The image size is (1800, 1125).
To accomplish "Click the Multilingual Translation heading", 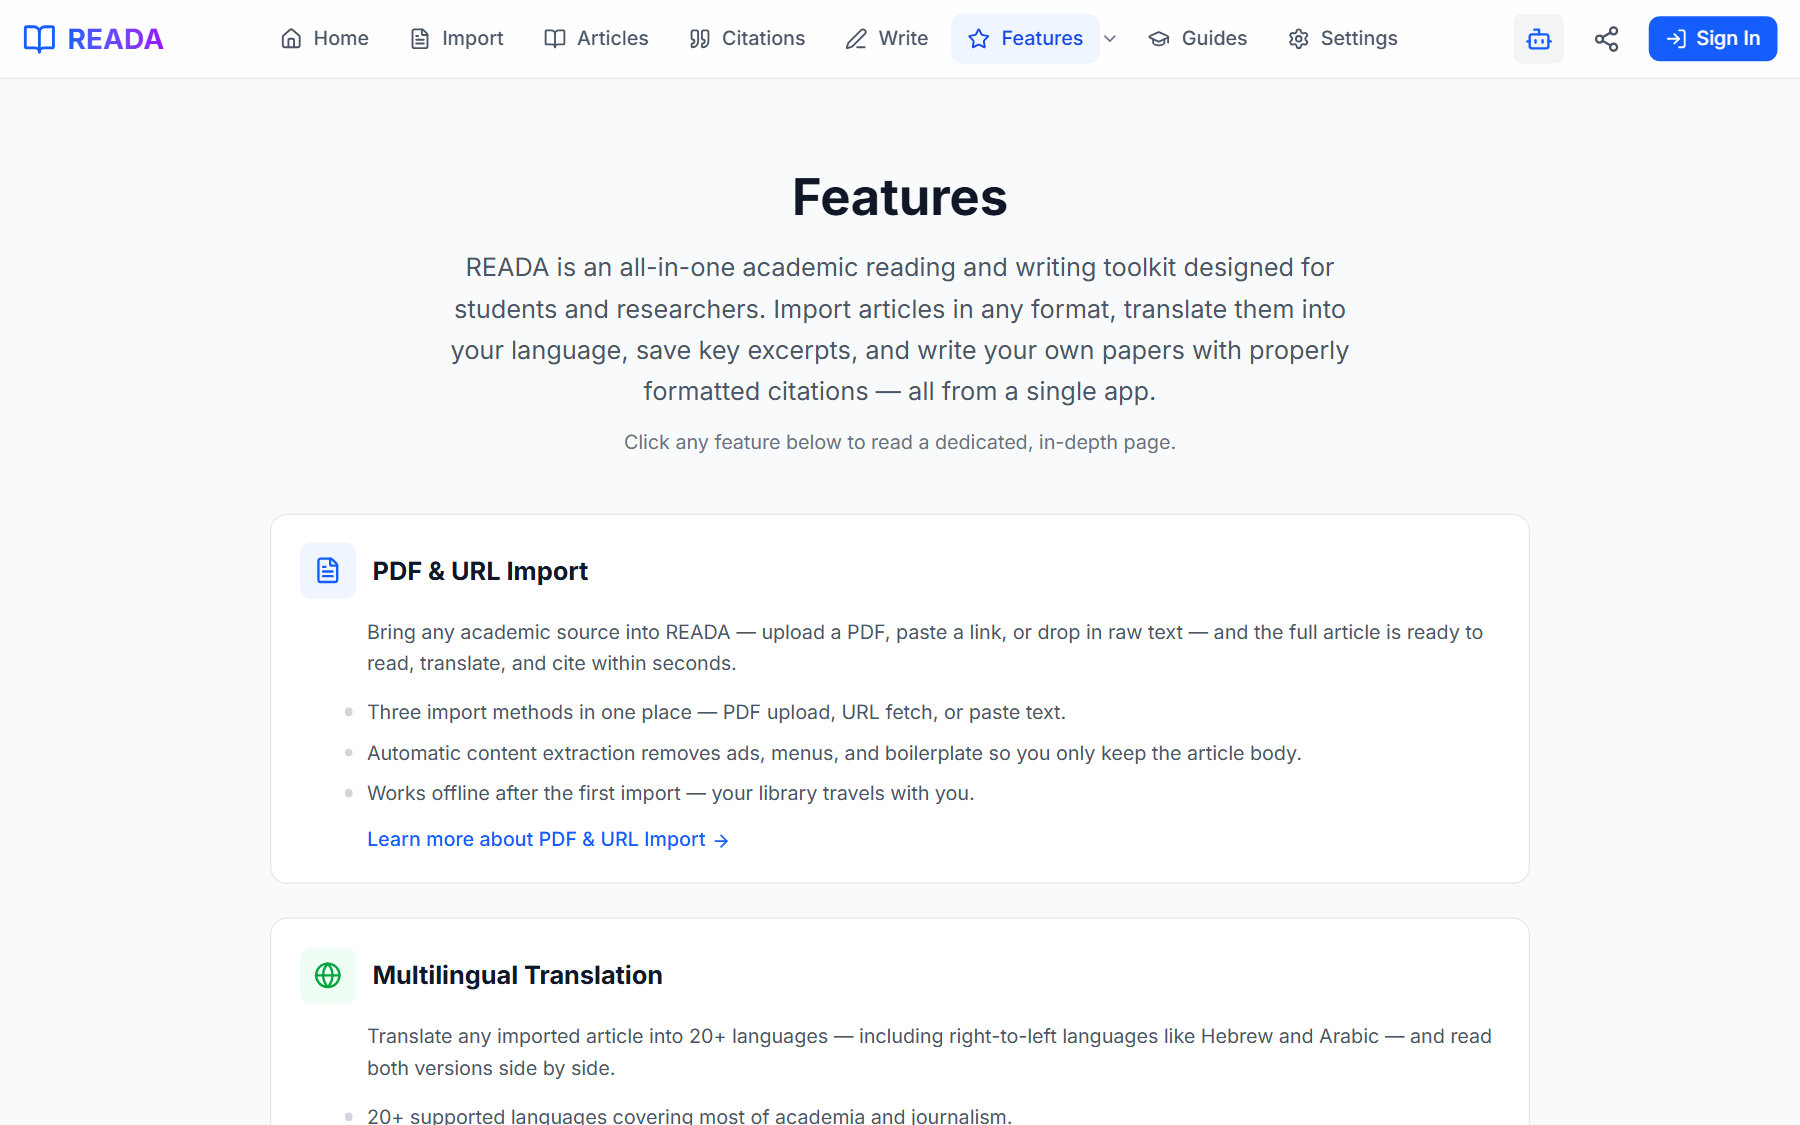I will pos(518,974).
